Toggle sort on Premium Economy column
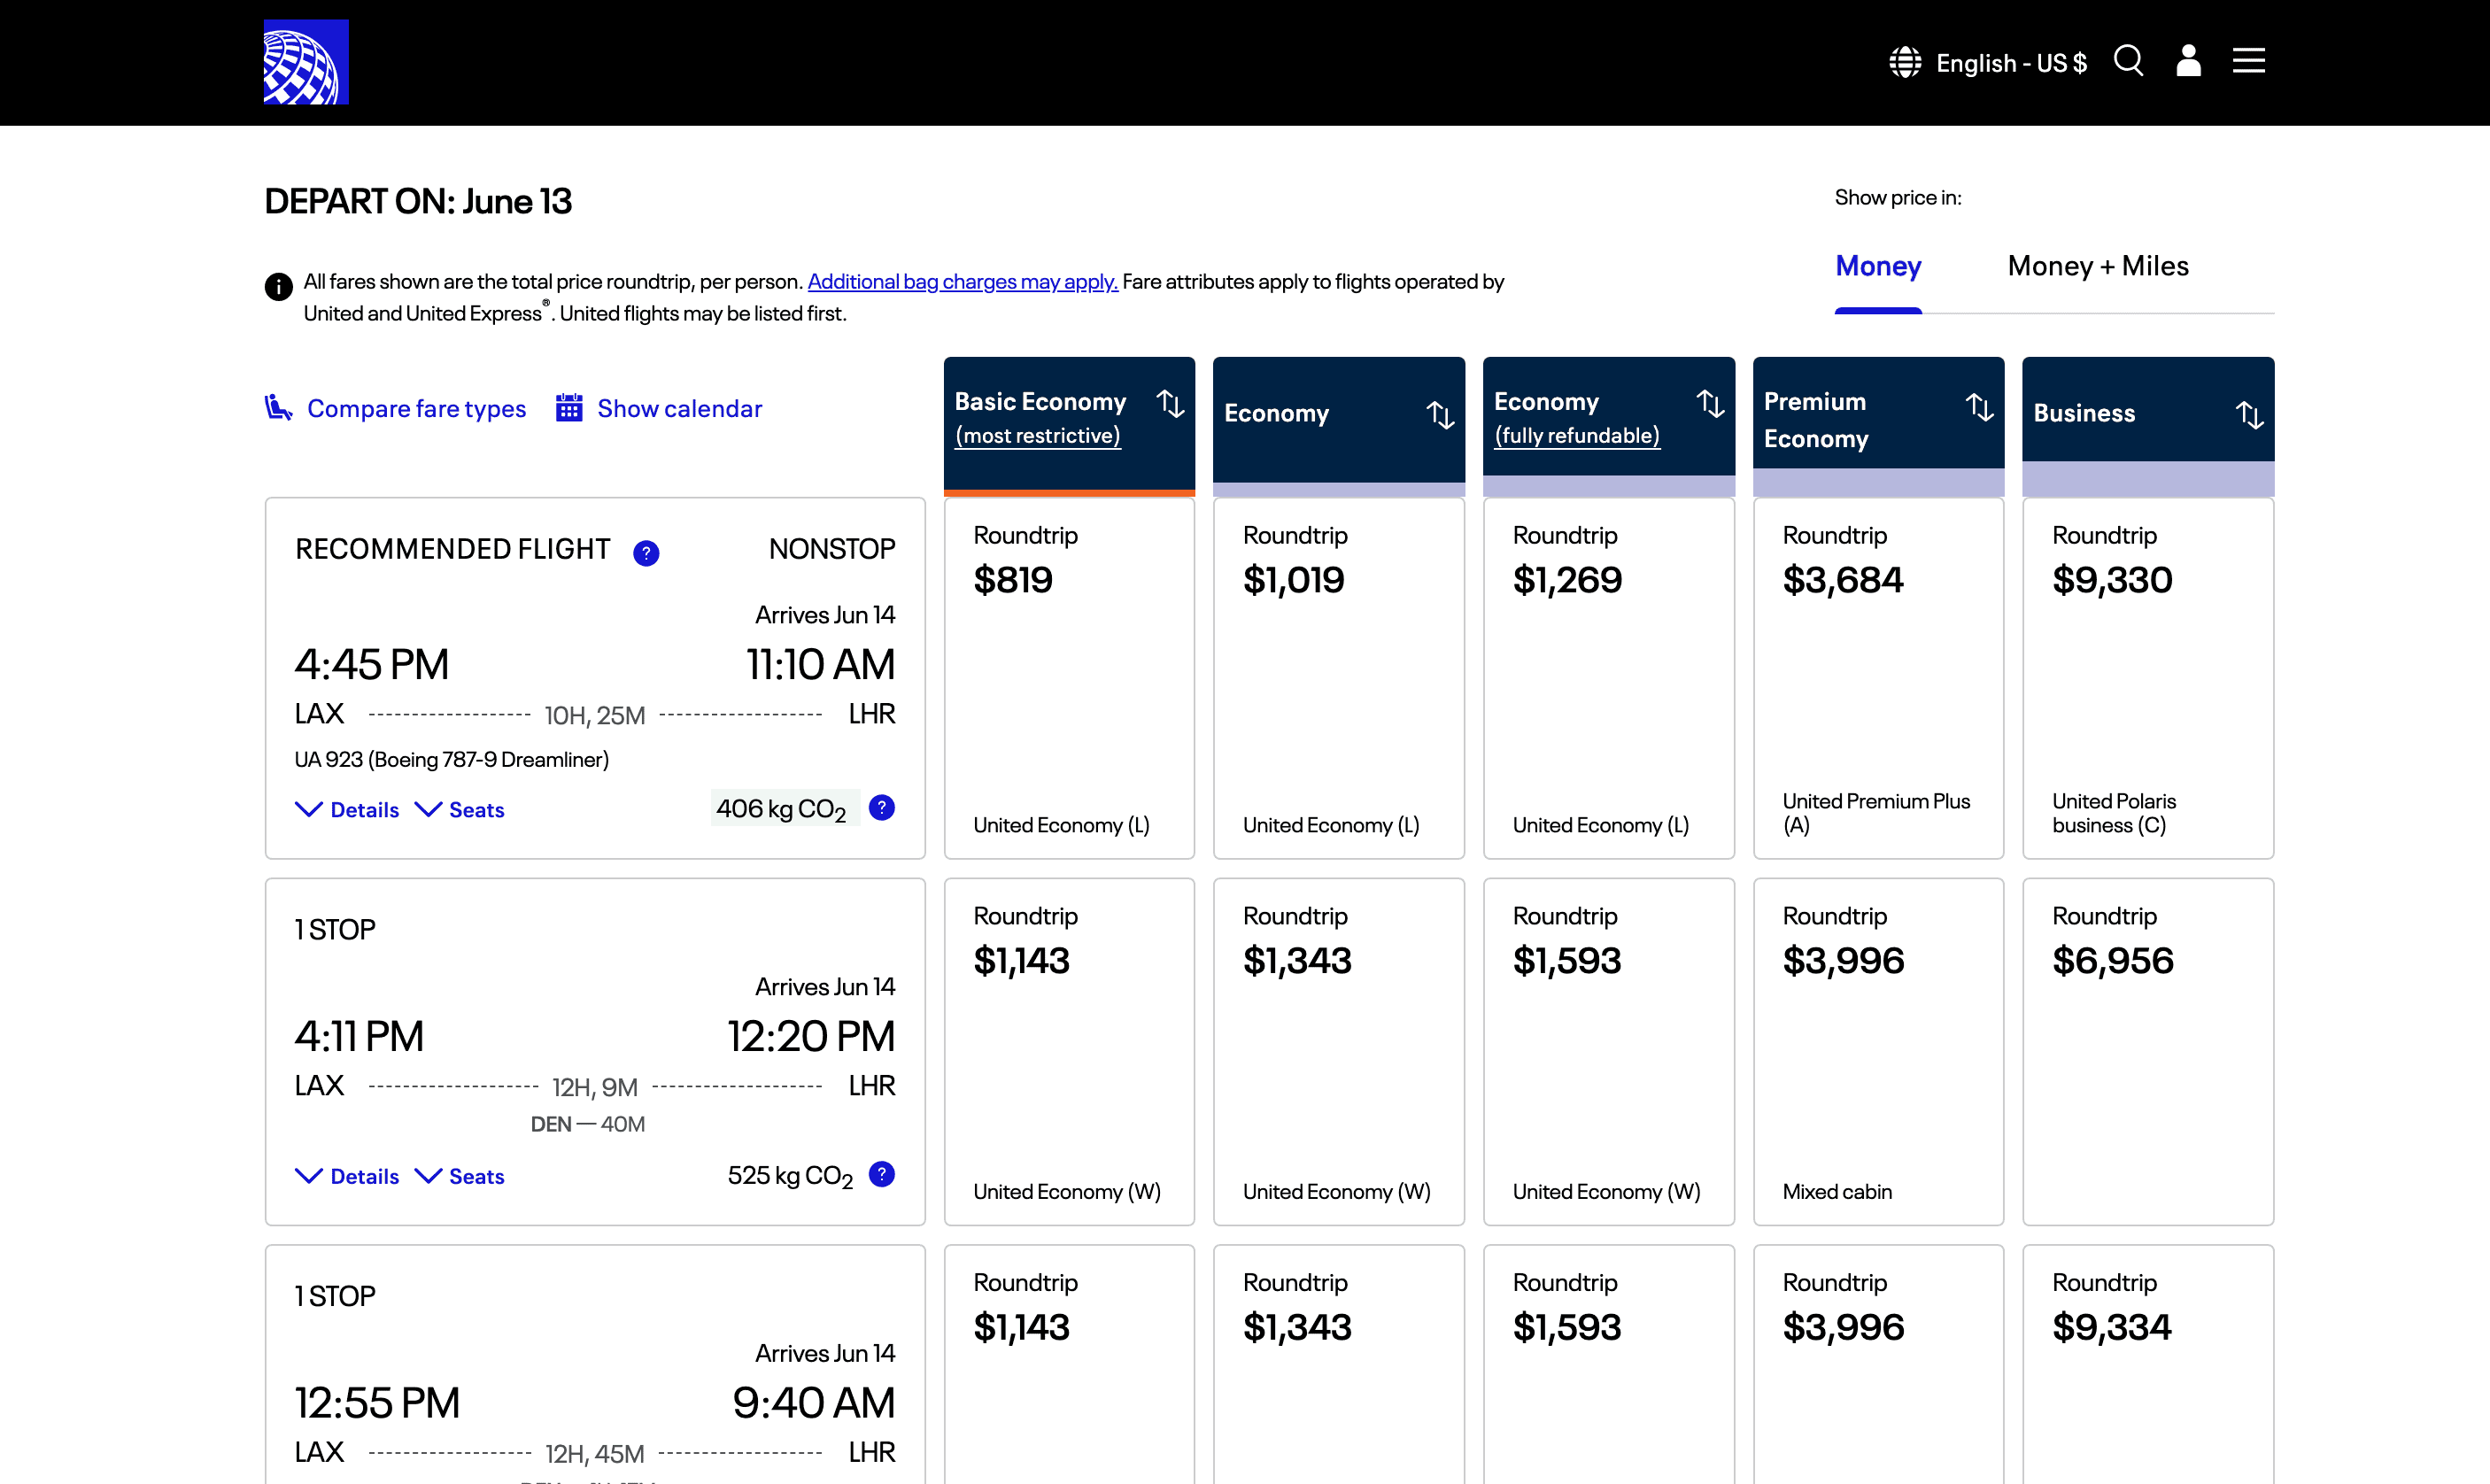 tap(1979, 407)
